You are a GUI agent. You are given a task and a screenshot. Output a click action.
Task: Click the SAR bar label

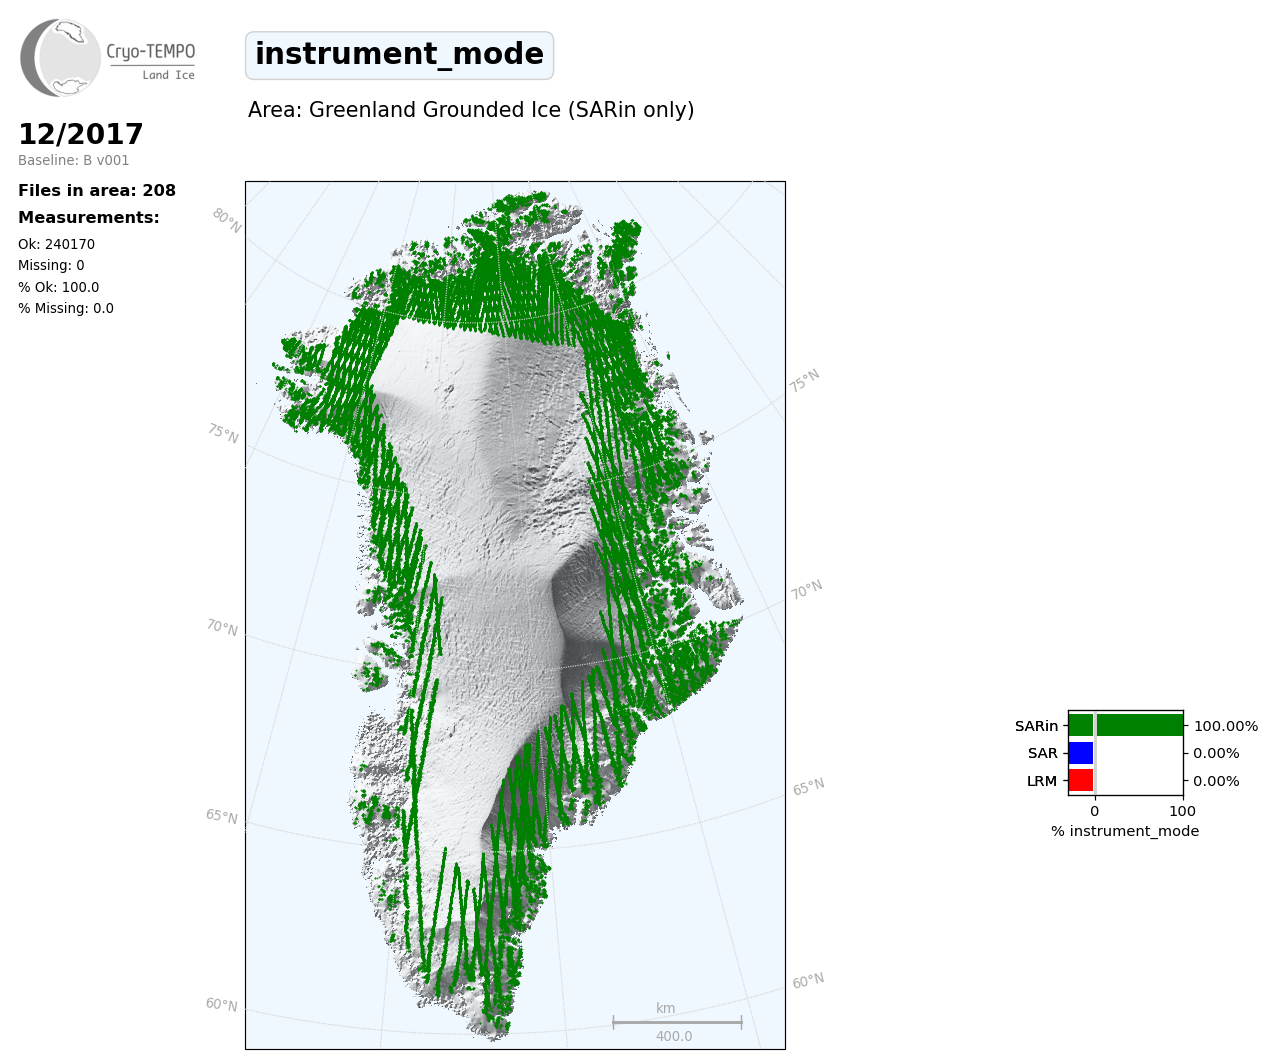(x=1042, y=753)
